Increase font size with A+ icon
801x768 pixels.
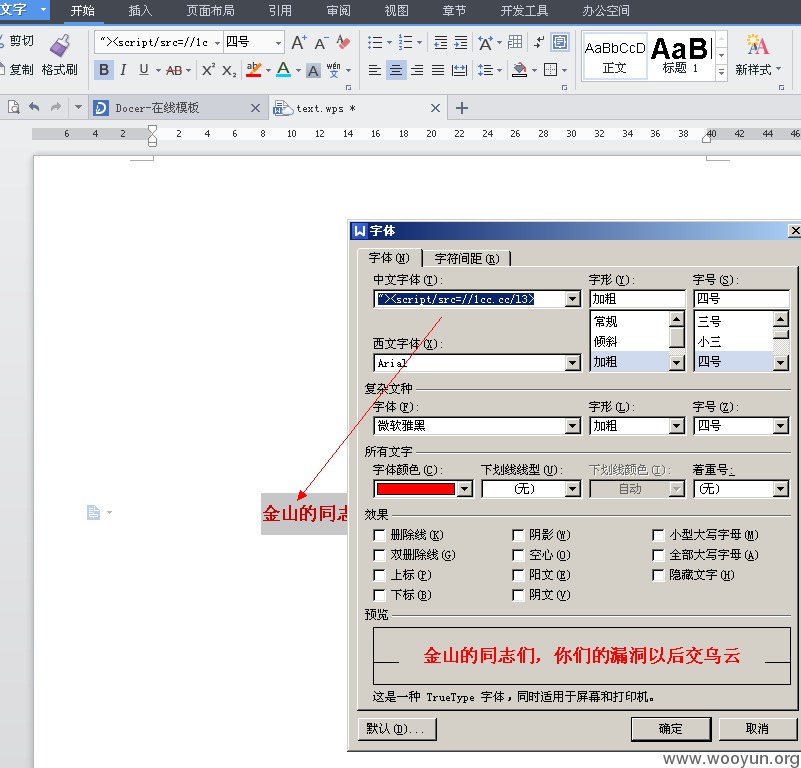(299, 42)
